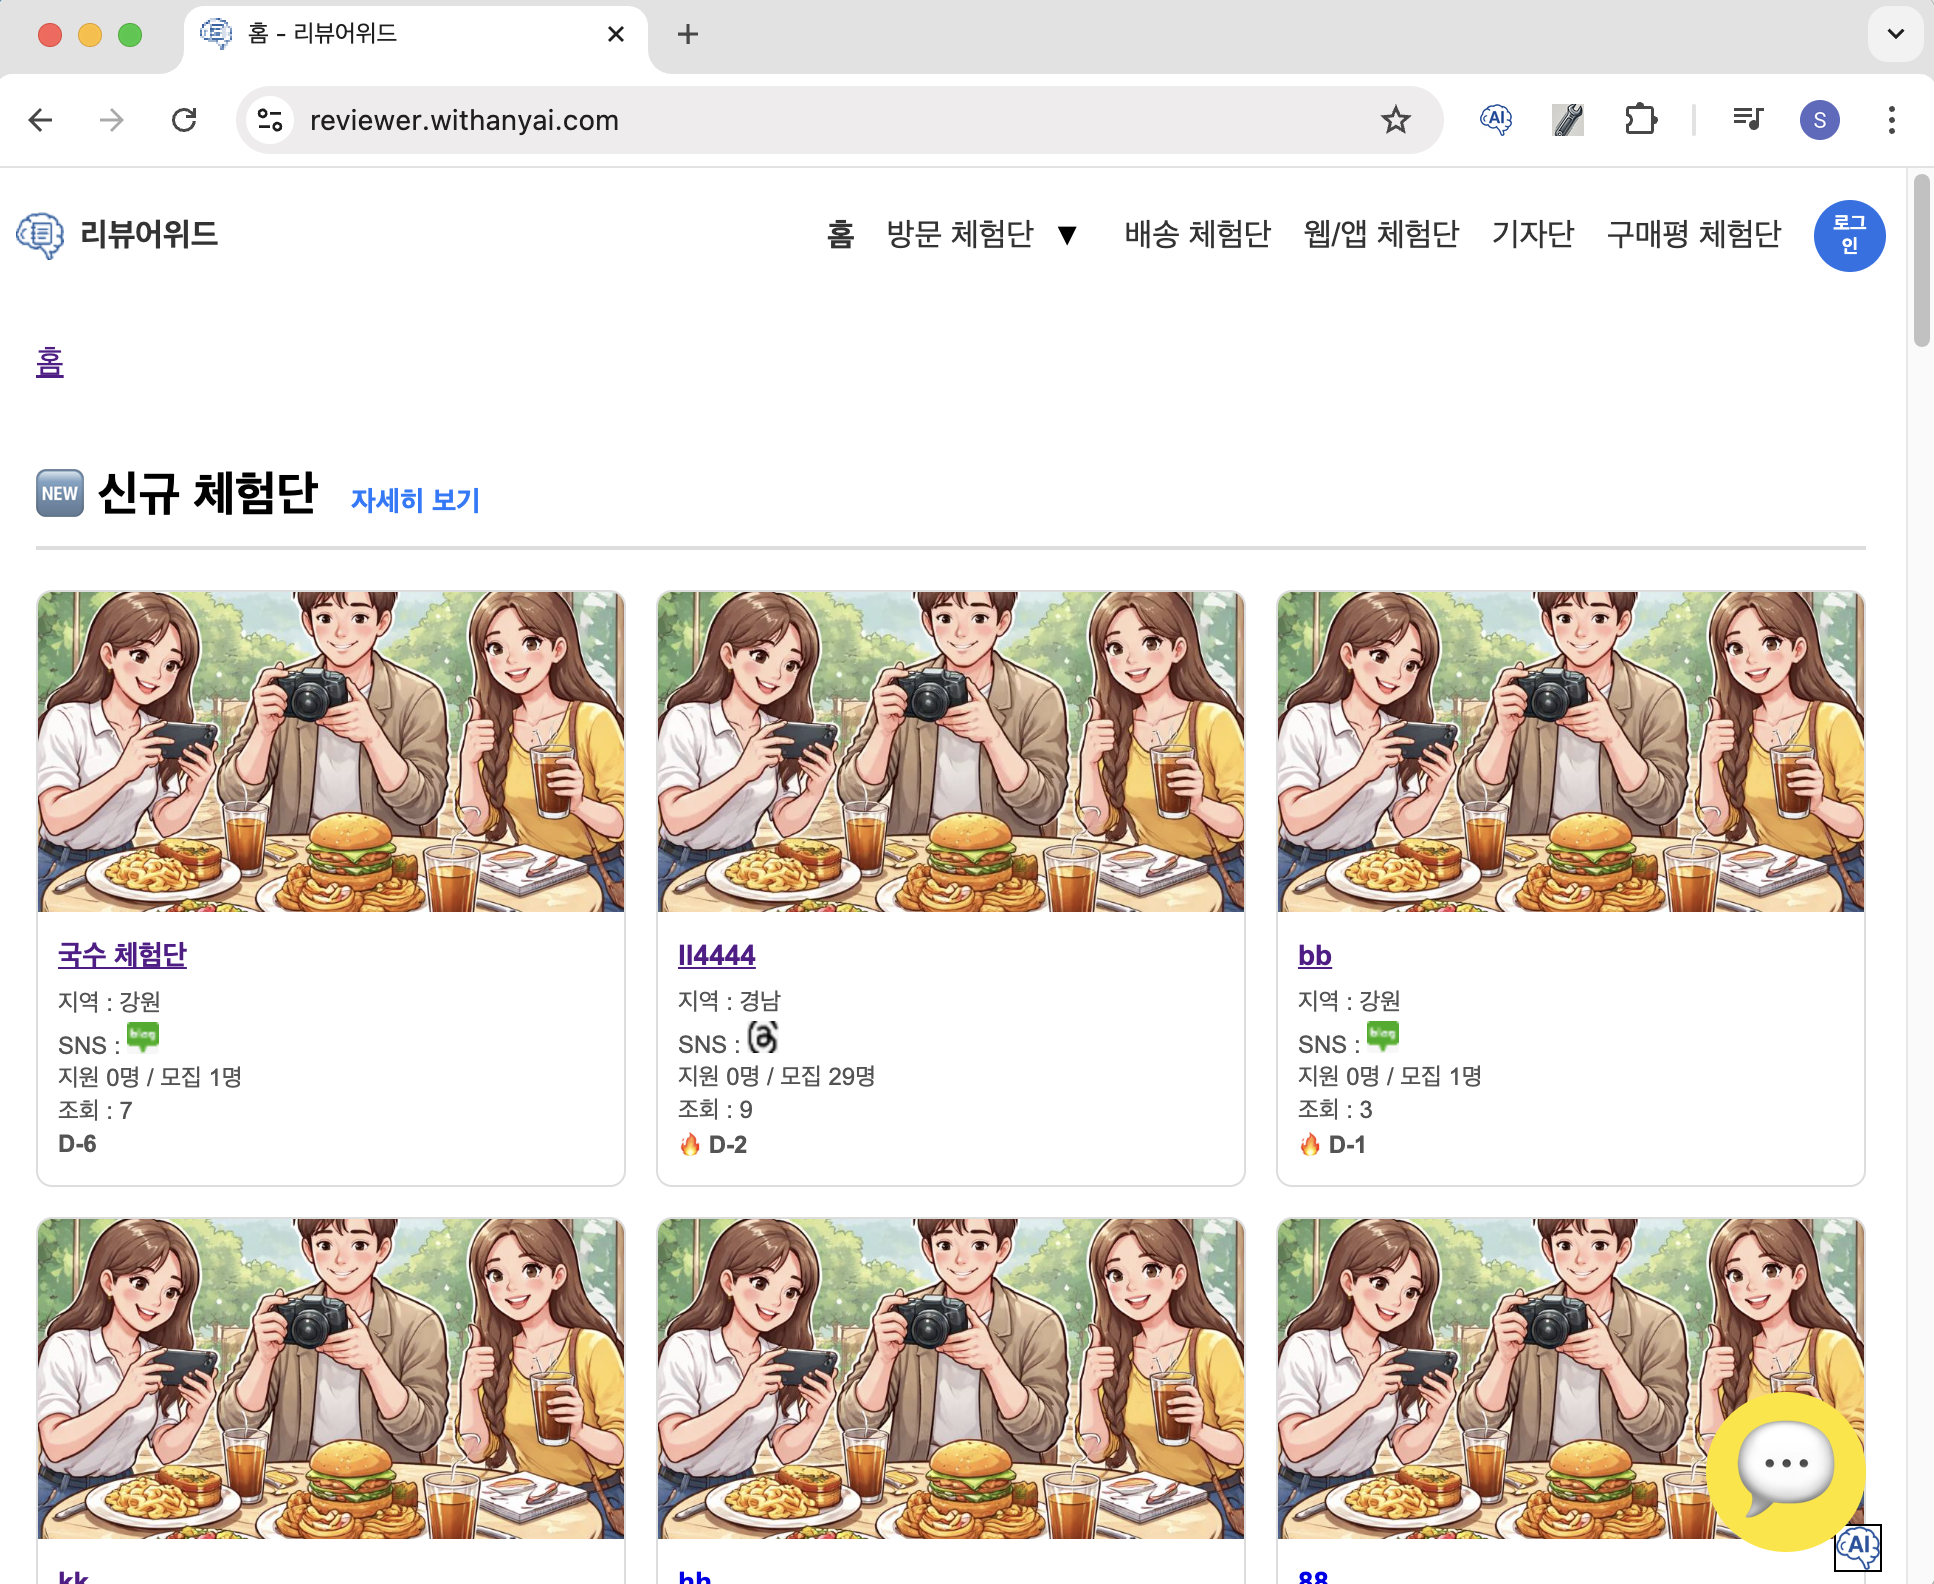Open the browser Extensions puzzle icon

[x=1640, y=120]
